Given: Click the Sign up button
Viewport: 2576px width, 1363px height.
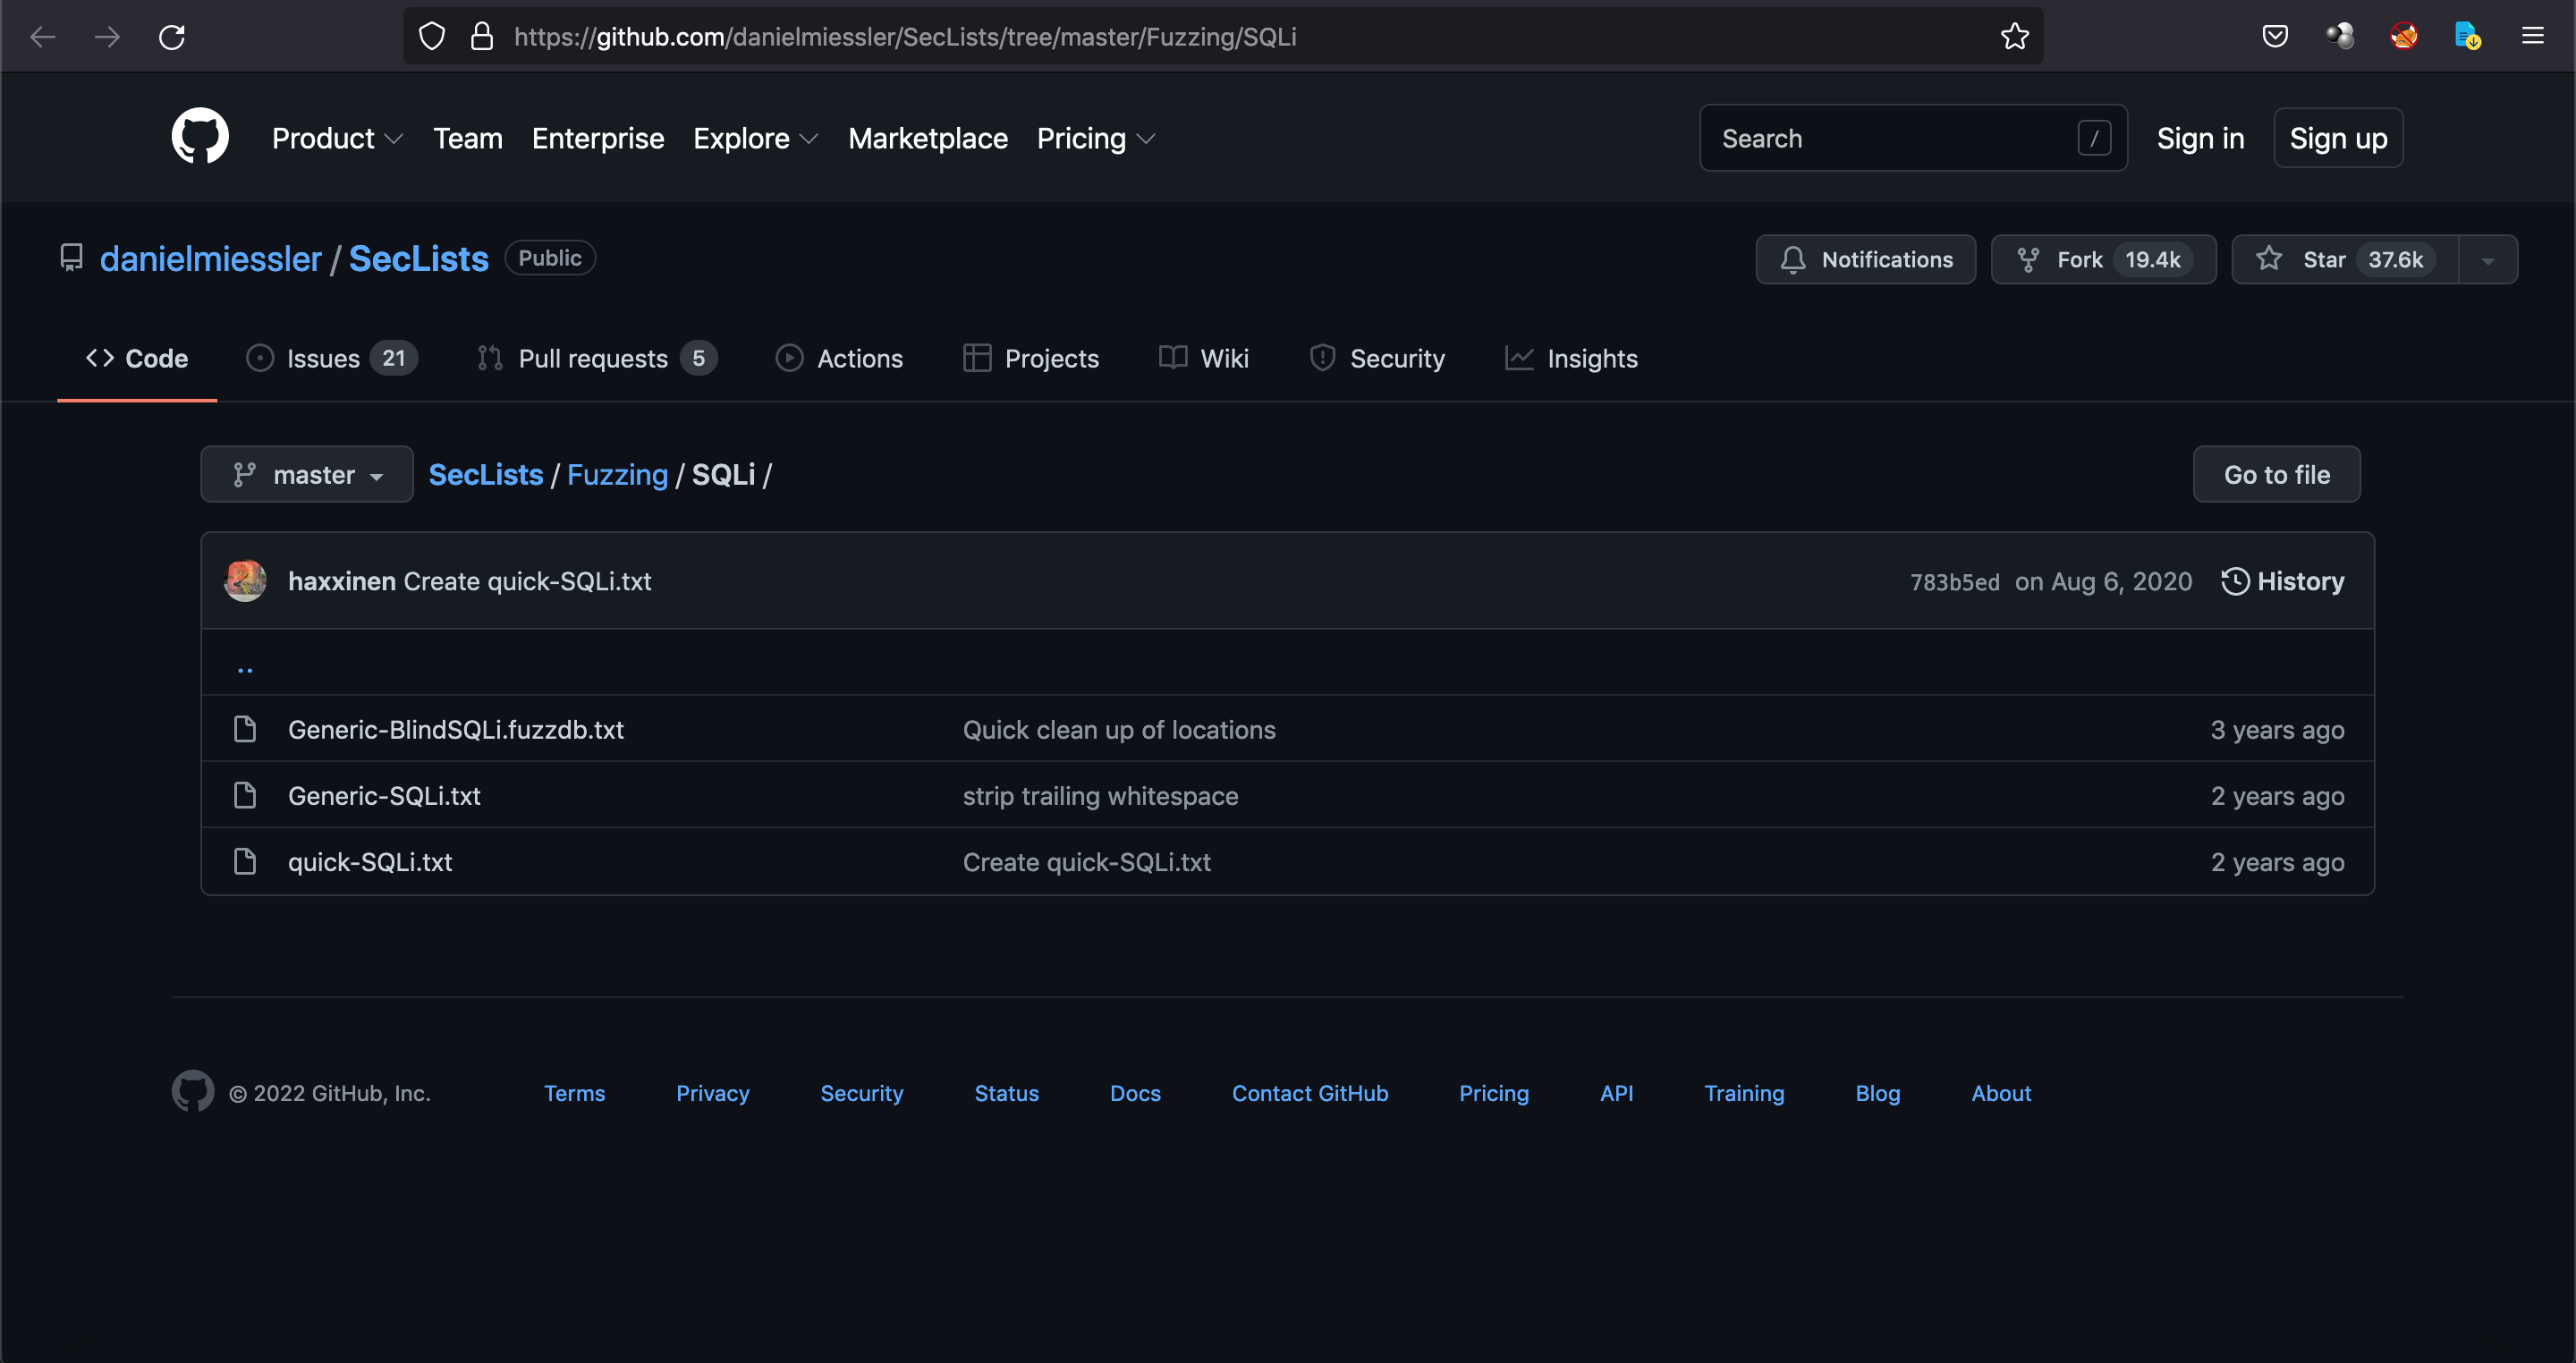Looking at the screenshot, I should pos(2338,138).
